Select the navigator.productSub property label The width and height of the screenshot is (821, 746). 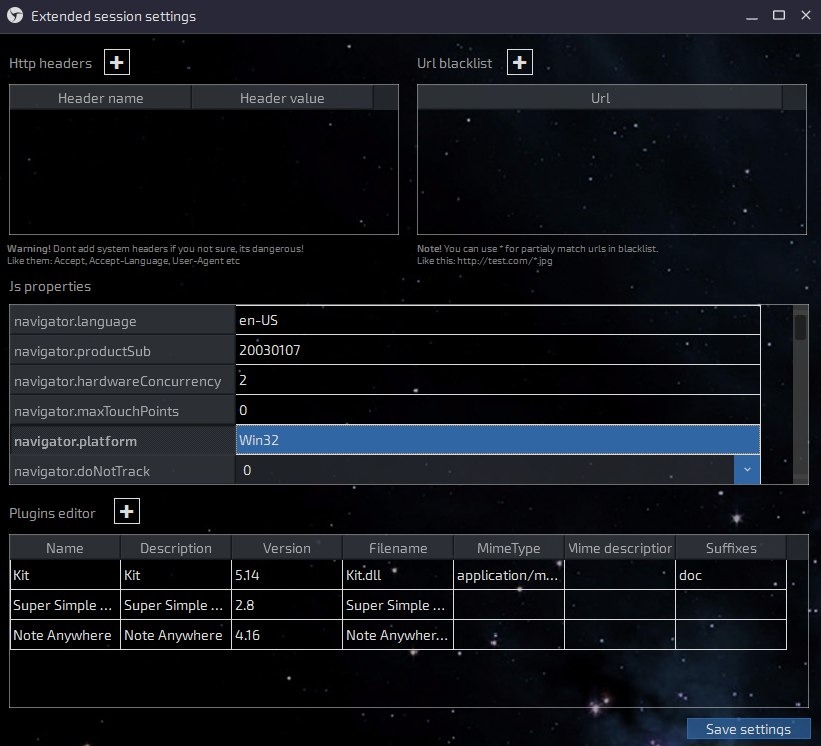(123, 351)
